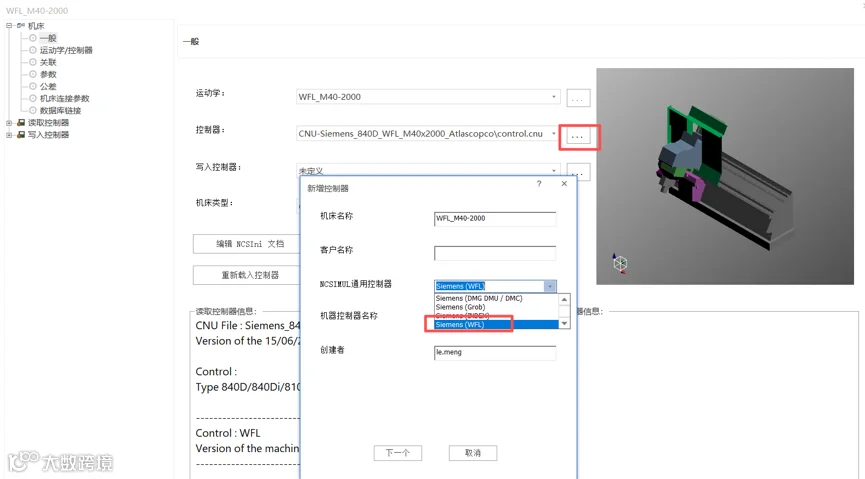The width and height of the screenshot is (865, 479).
Task: Click 3D axis cube icon in preview
Action: [x=619, y=263]
